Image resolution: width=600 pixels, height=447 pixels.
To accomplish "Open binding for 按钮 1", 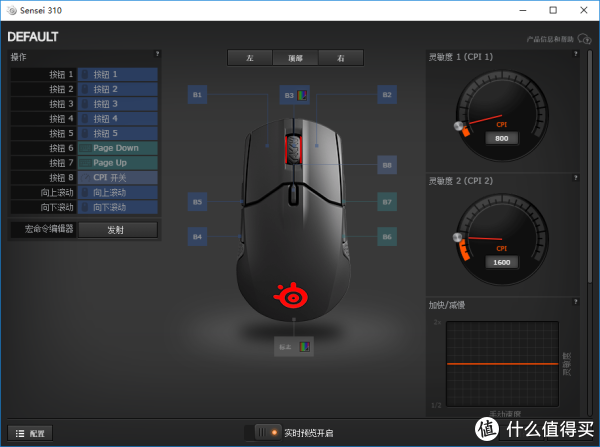I will (118, 74).
